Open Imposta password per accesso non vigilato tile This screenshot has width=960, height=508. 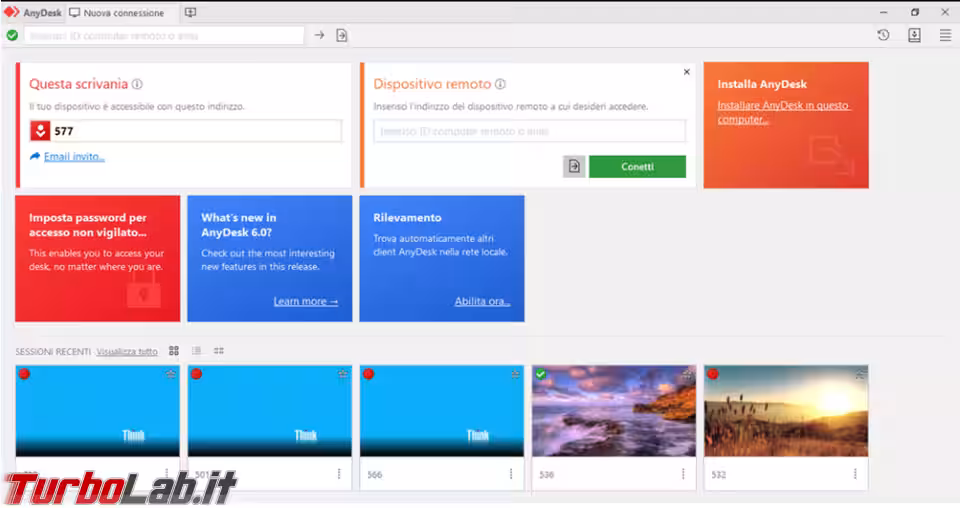point(98,258)
